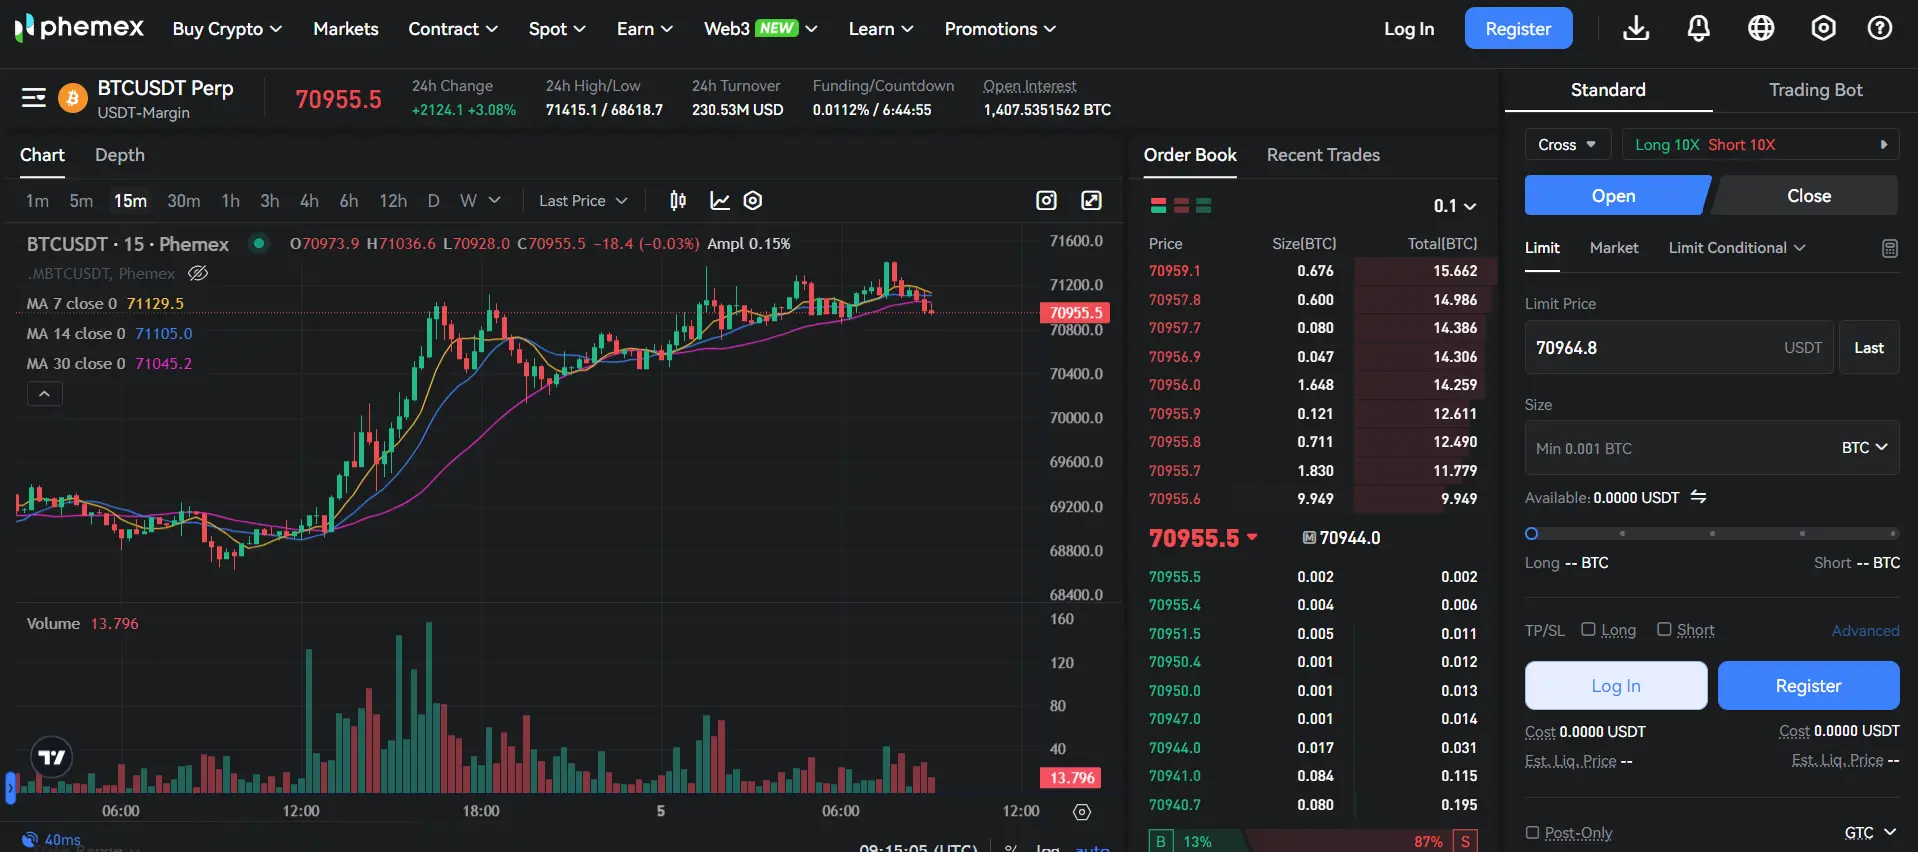This screenshot has width=1918, height=852.
Task: Enable the TP/SL Short checkbox
Action: click(x=1664, y=629)
